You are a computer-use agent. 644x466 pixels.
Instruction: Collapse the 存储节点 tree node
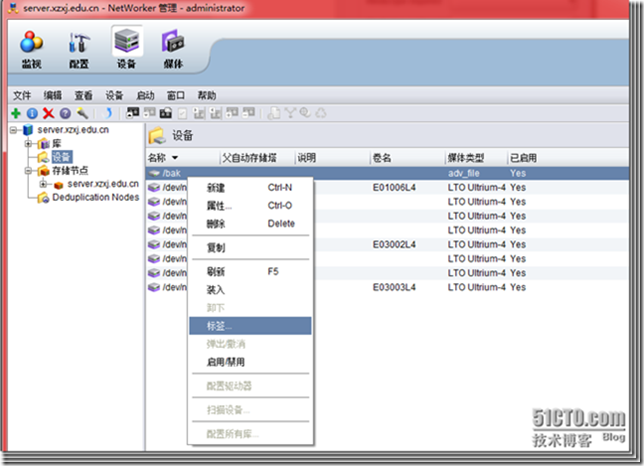(28, 171)
